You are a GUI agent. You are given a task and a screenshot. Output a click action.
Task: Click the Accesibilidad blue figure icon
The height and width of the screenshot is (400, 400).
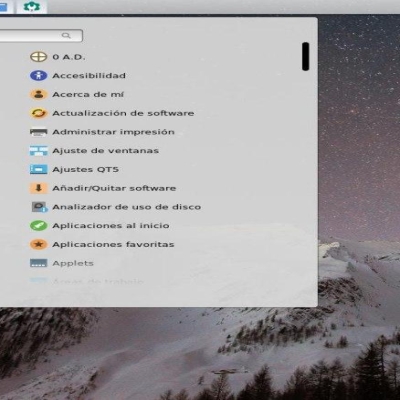coord(39,76)
